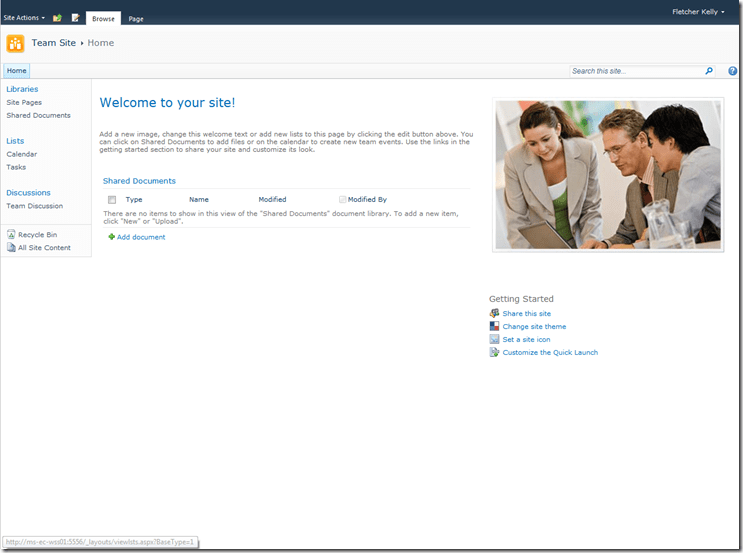
Task: Select the Browse ribbon tab
Action: coord(103,19)
